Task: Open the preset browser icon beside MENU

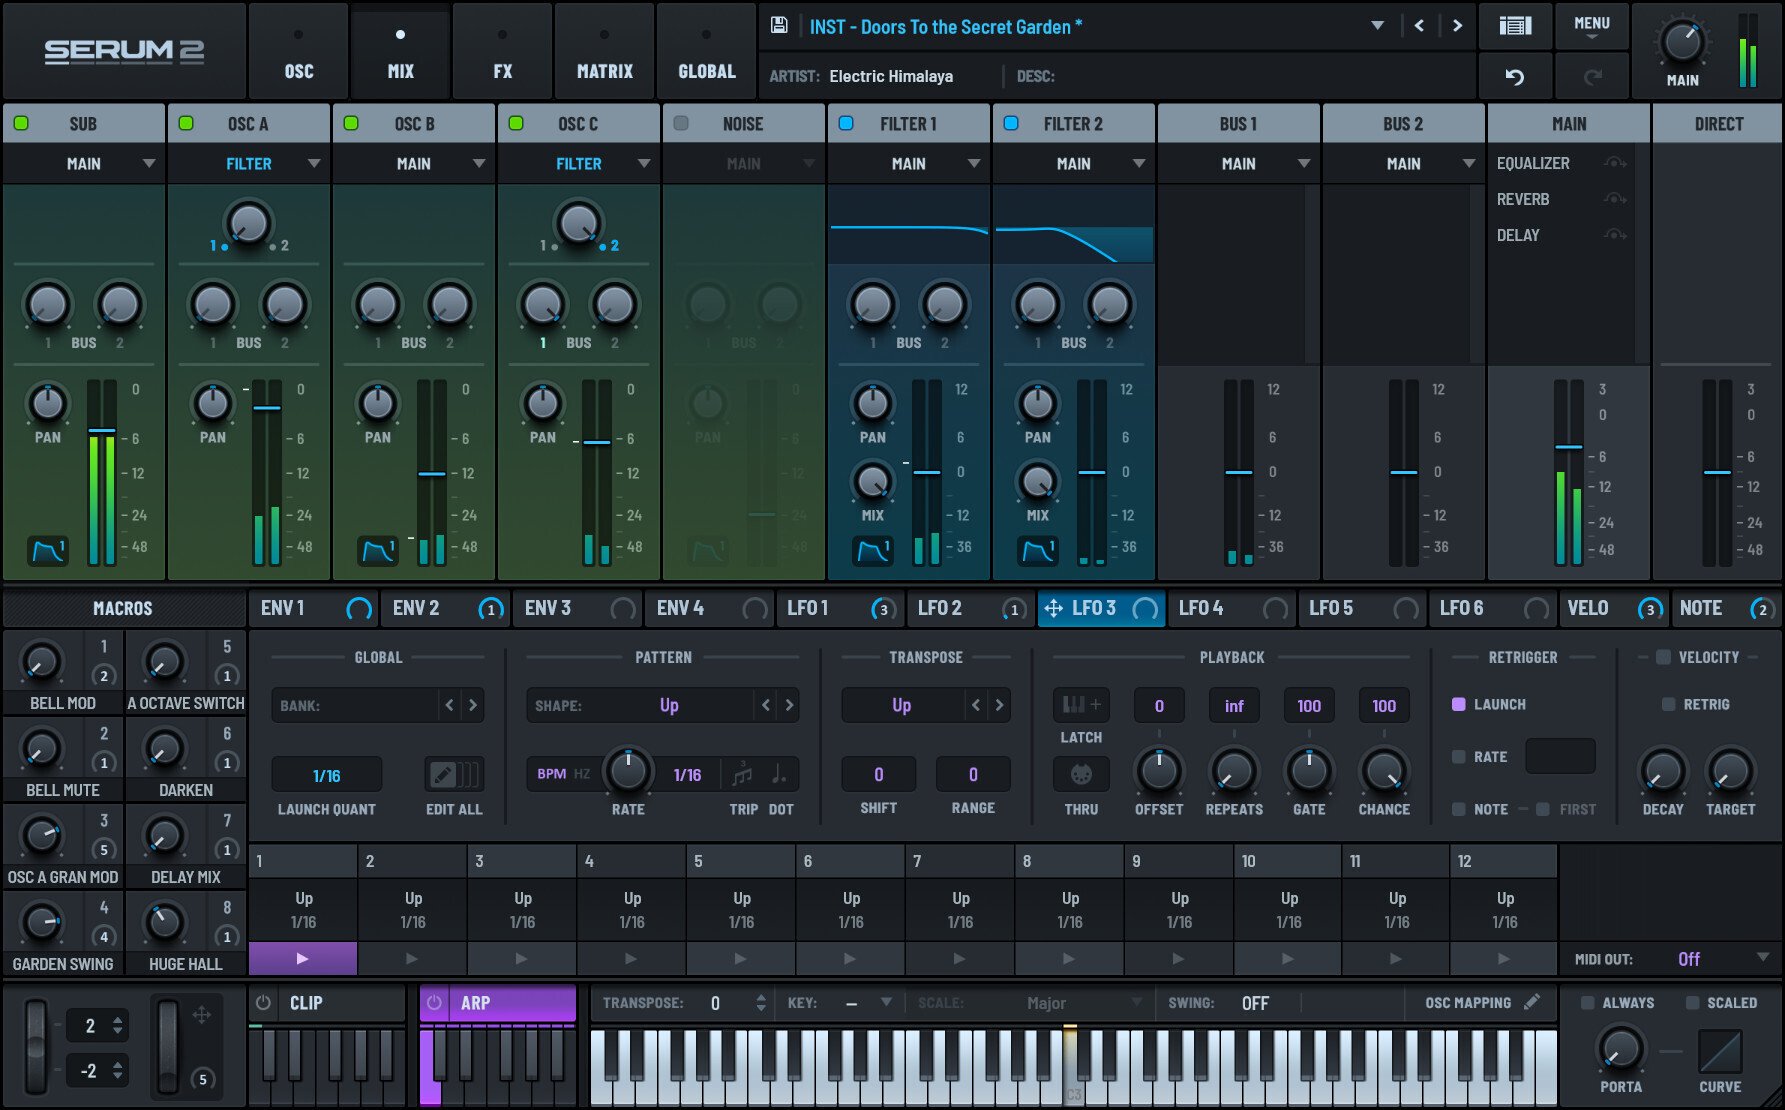Action: 1516,26
